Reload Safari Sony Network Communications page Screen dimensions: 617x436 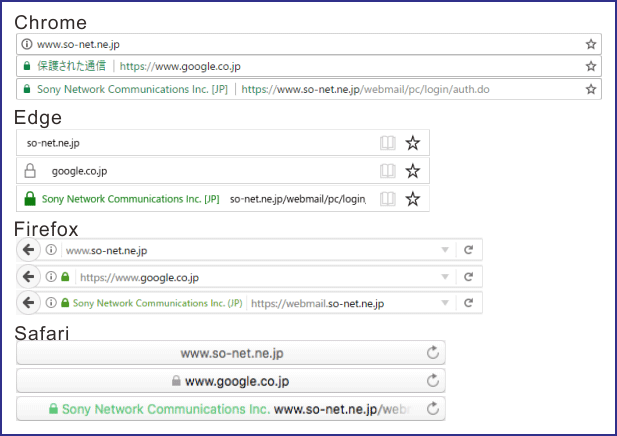[433, 408]
